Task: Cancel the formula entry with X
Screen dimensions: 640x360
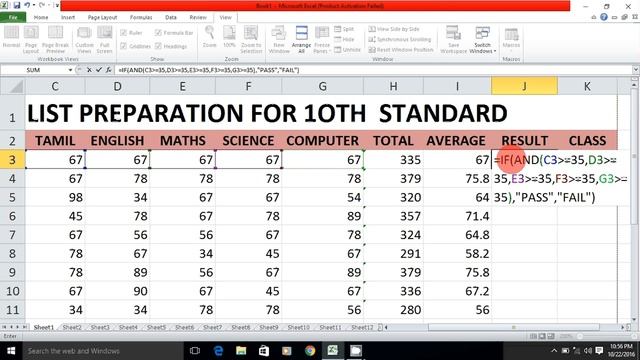Action: tap(89, 70)
